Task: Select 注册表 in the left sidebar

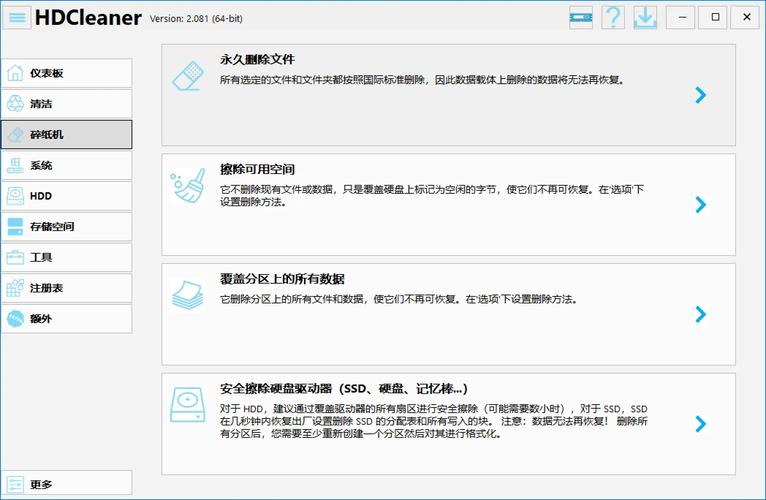Action: coord(66,288)
